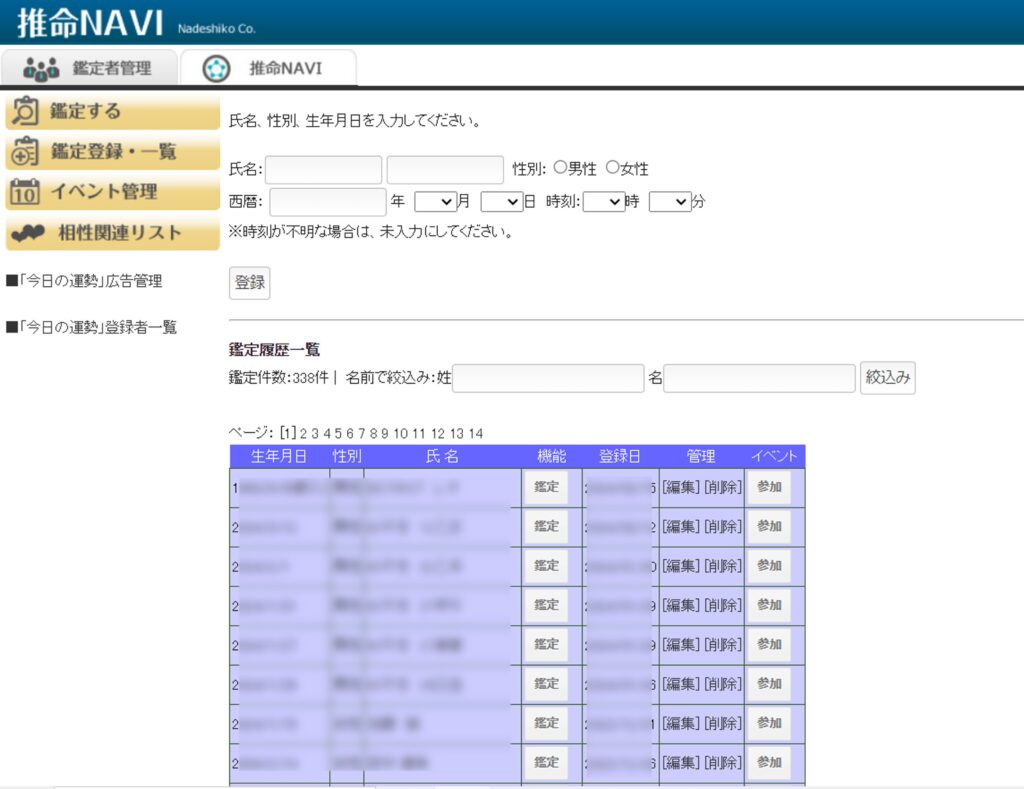Open 「今日の運勢」広告管理 link
Viewport: 1024px width, 789px height.
pyautogui.click(x=84, y=282)
